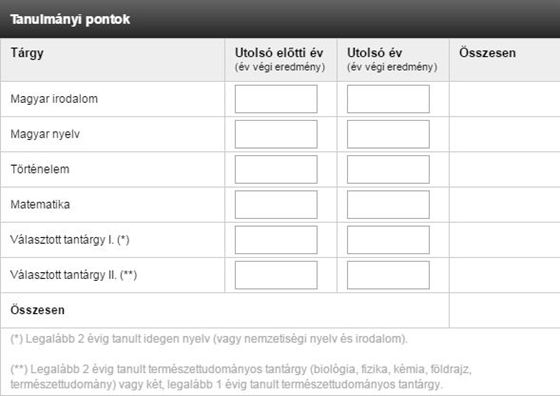Click Matematika Utolsó év input
Image resolution: width=560 pixels, height=396 pixels.
(x=388, y=205)
